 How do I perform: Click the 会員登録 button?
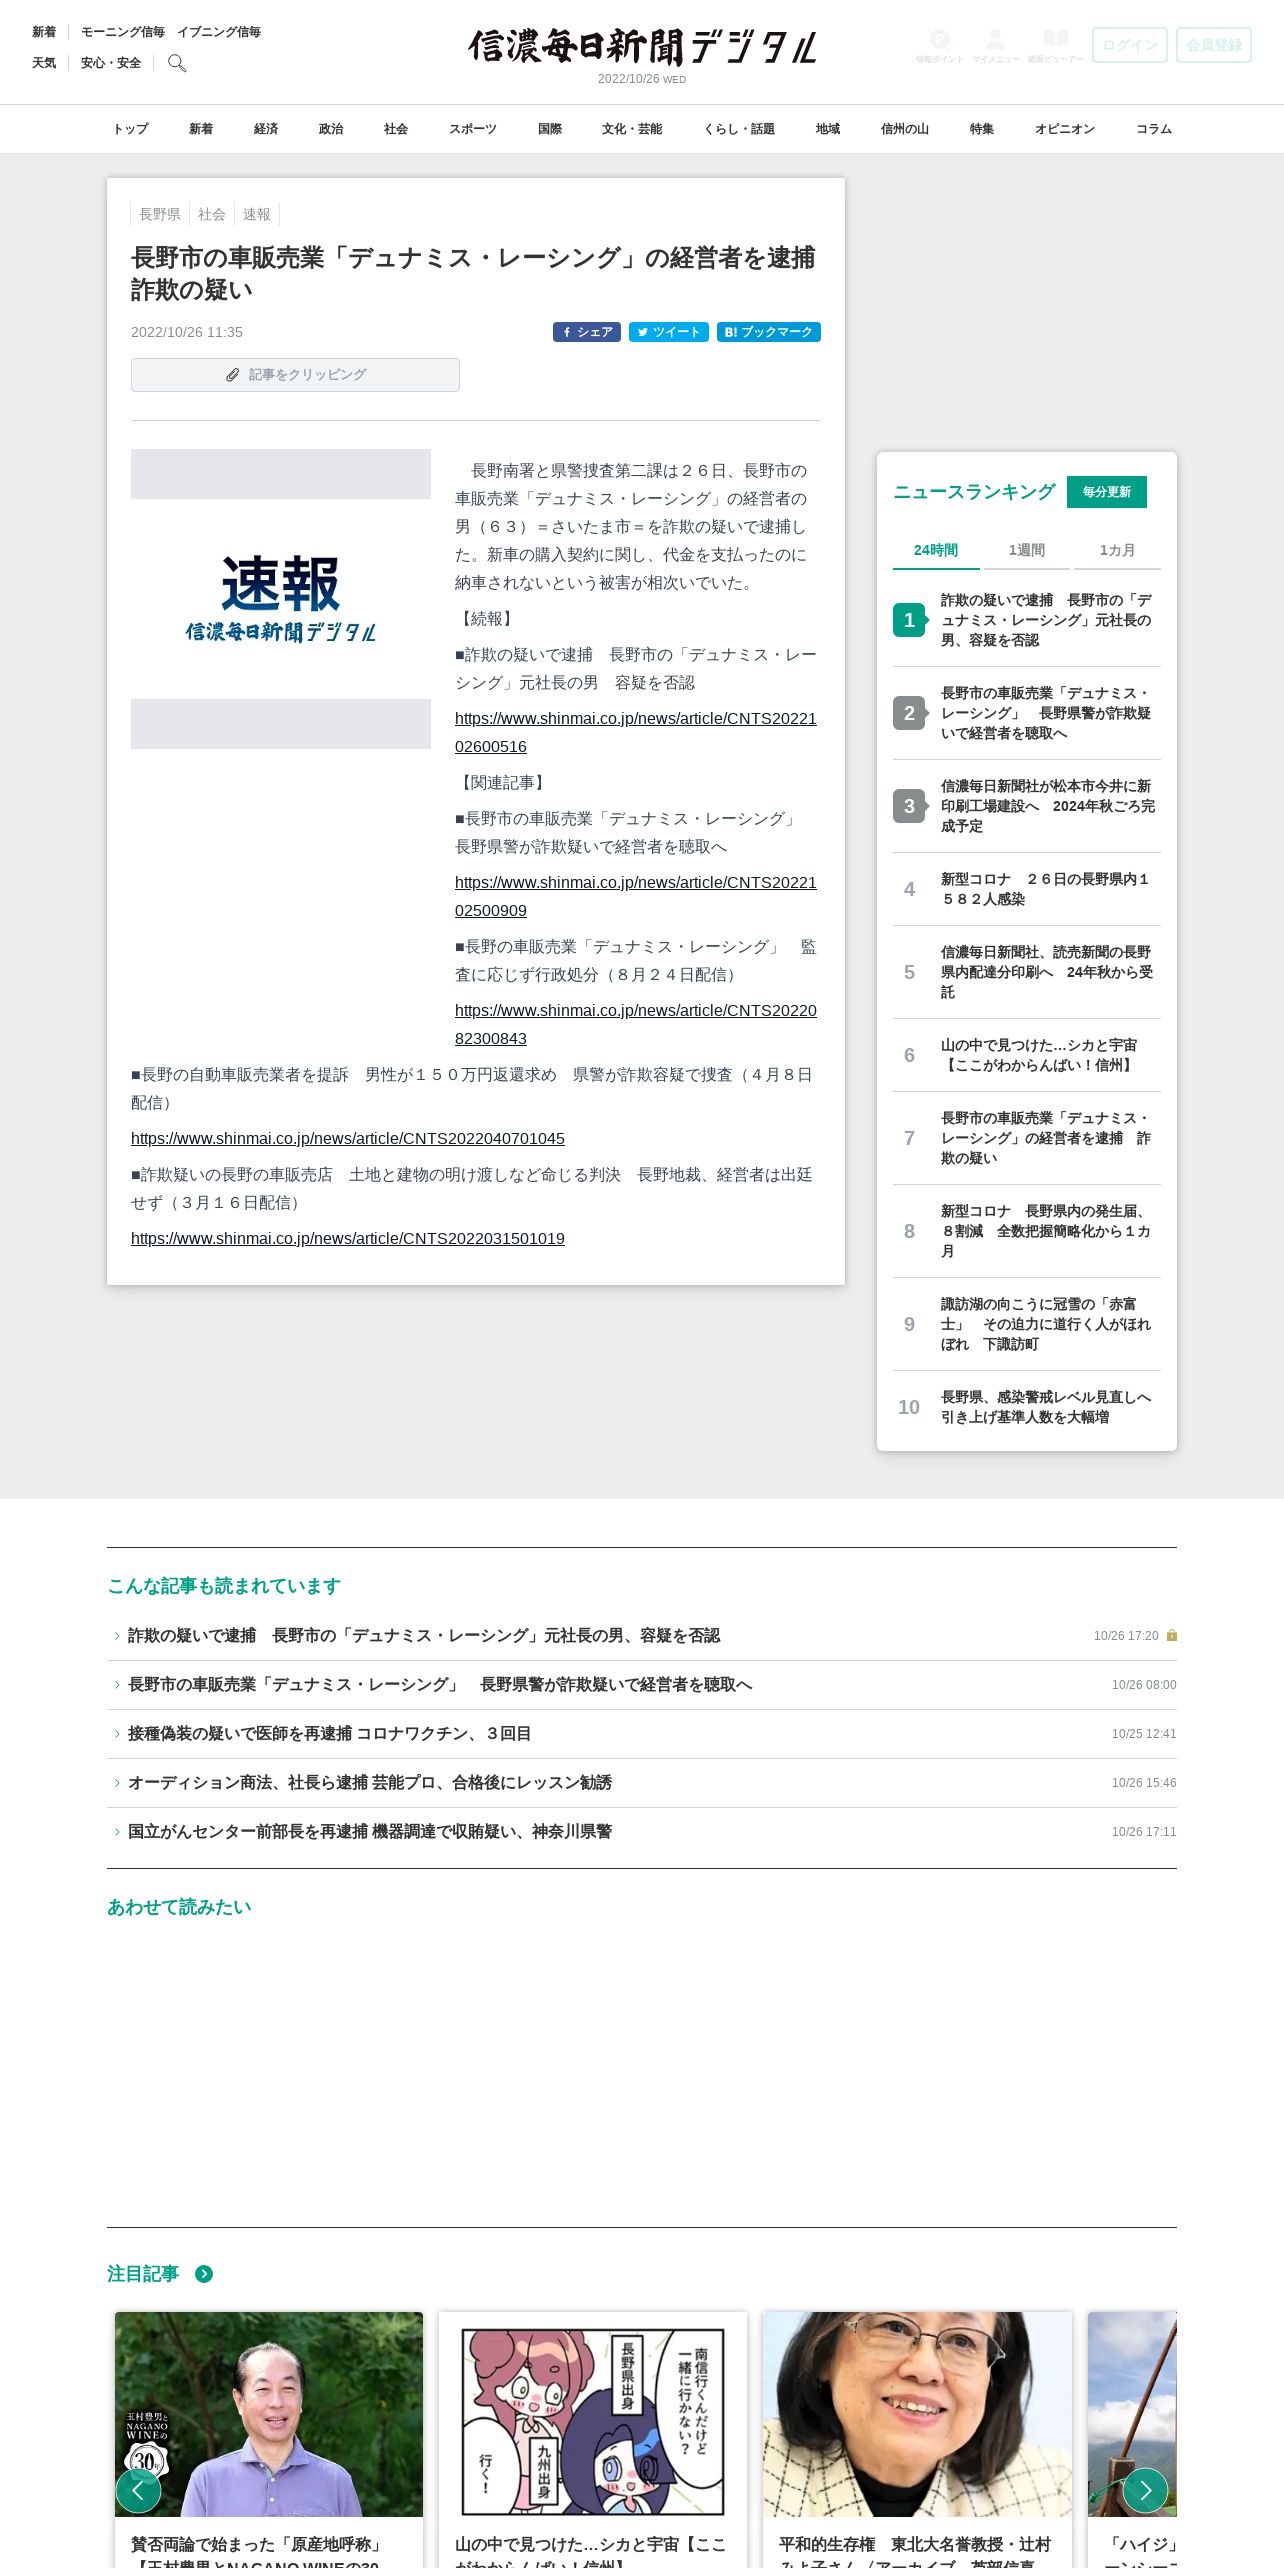point(1213,45)
